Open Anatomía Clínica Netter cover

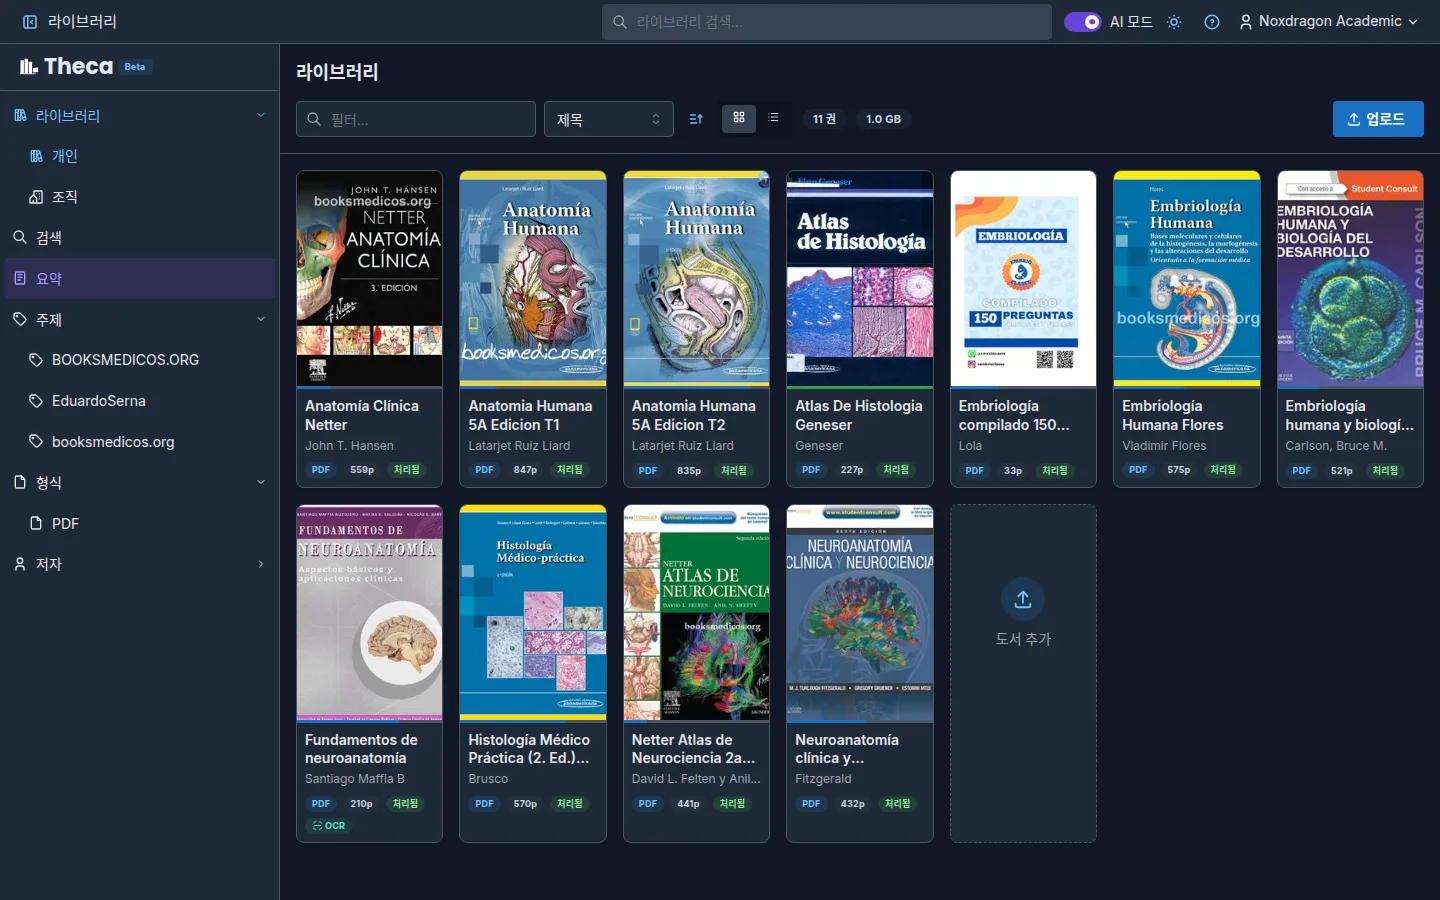pyautogui.click(x=369, y=279)
